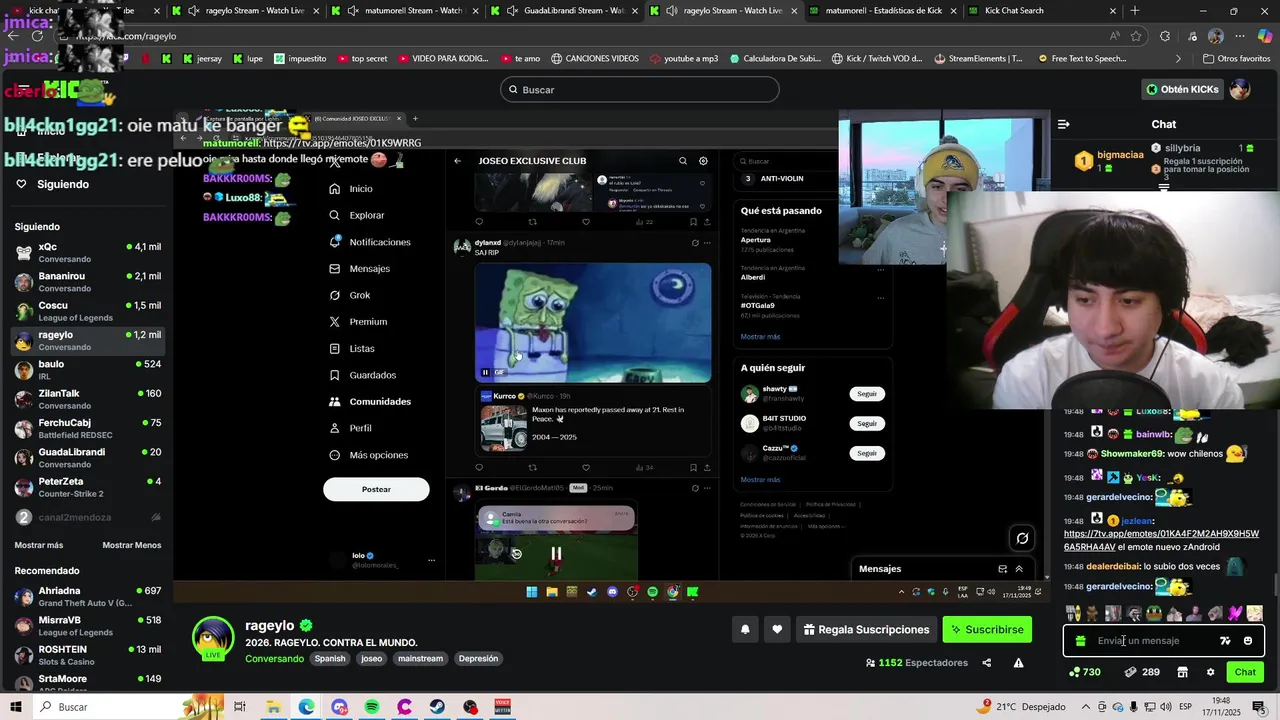Open ROSHTEIN recommended channel

(88, 655)
